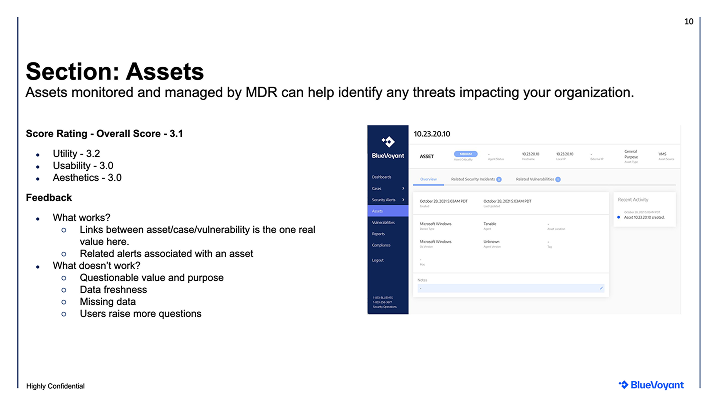
Task: Open Compliance in the sidebar
Action: pyautogui.click(x=381, y=245)
